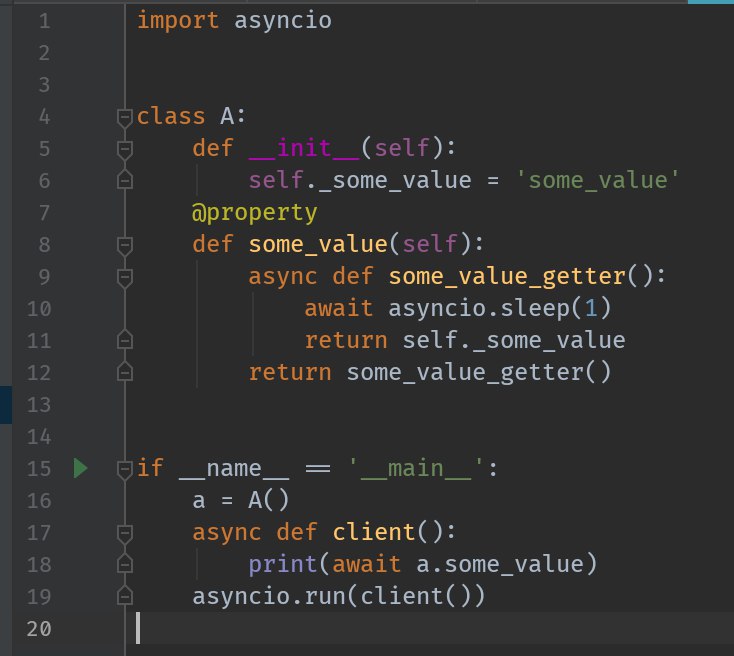This screenshot has width=734, height=656.
Task: Collapse some_value_getter fold on line 9
Action: (x=125, y=278)
